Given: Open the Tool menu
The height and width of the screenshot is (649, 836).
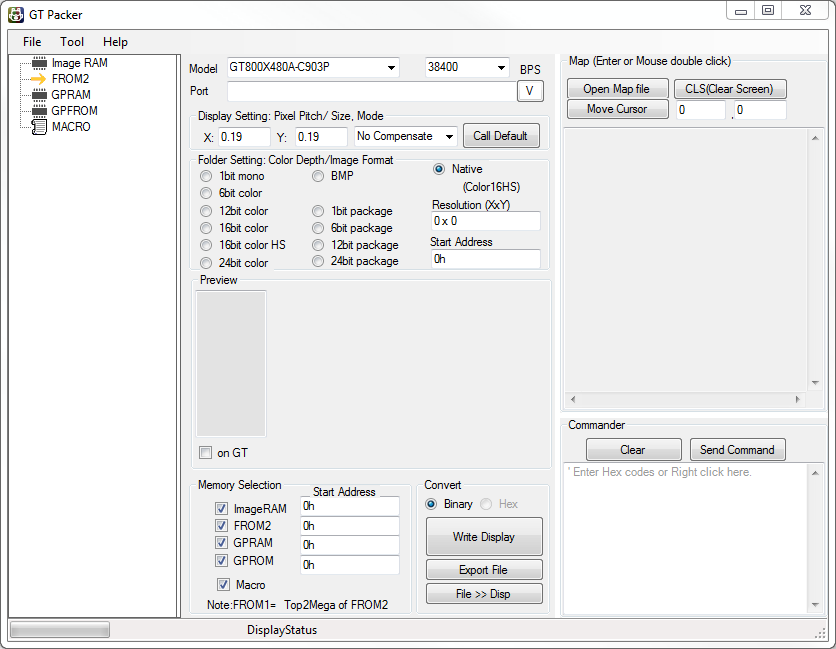Looking at the screenshot, I should click(72, 42).
